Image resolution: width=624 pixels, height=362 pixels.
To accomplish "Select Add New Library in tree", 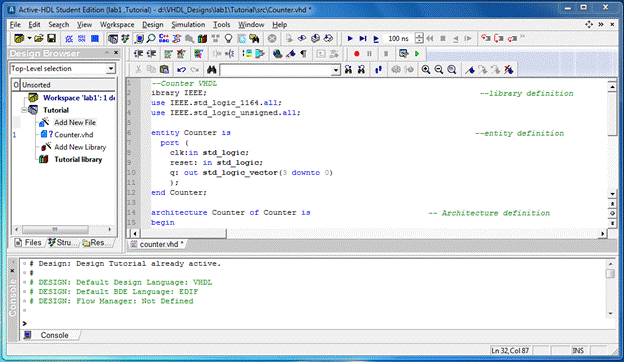I will (x=80, y=147).
